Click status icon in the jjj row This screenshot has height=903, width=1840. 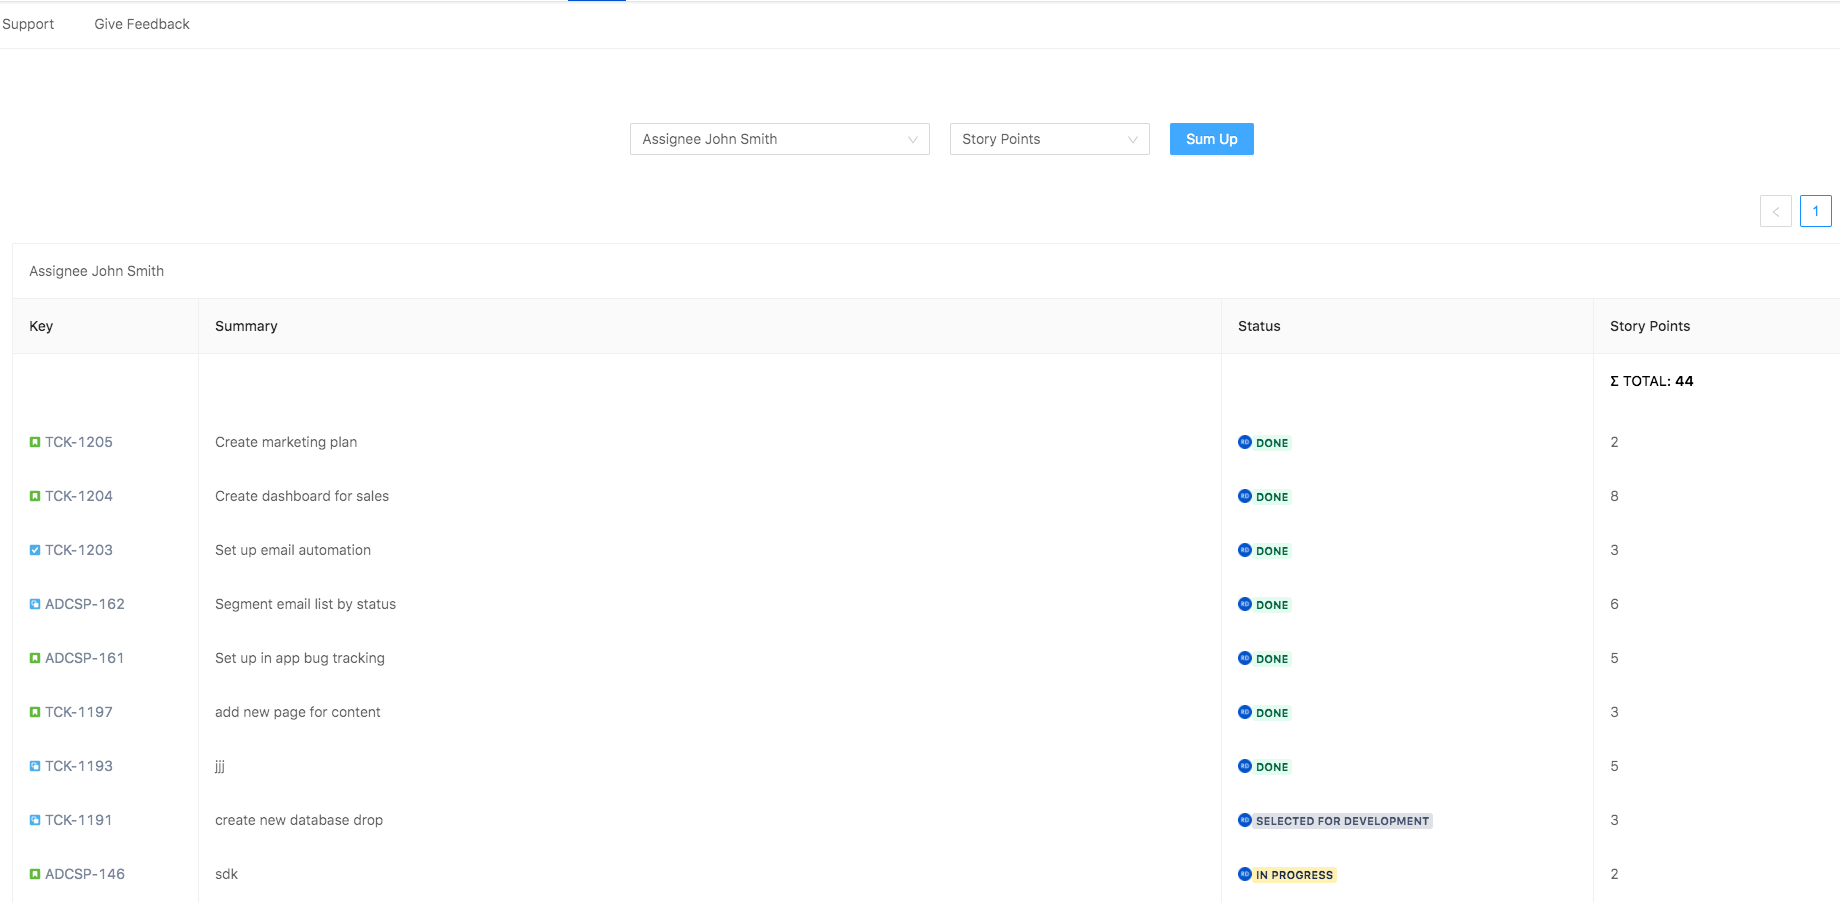[1245, 766]
